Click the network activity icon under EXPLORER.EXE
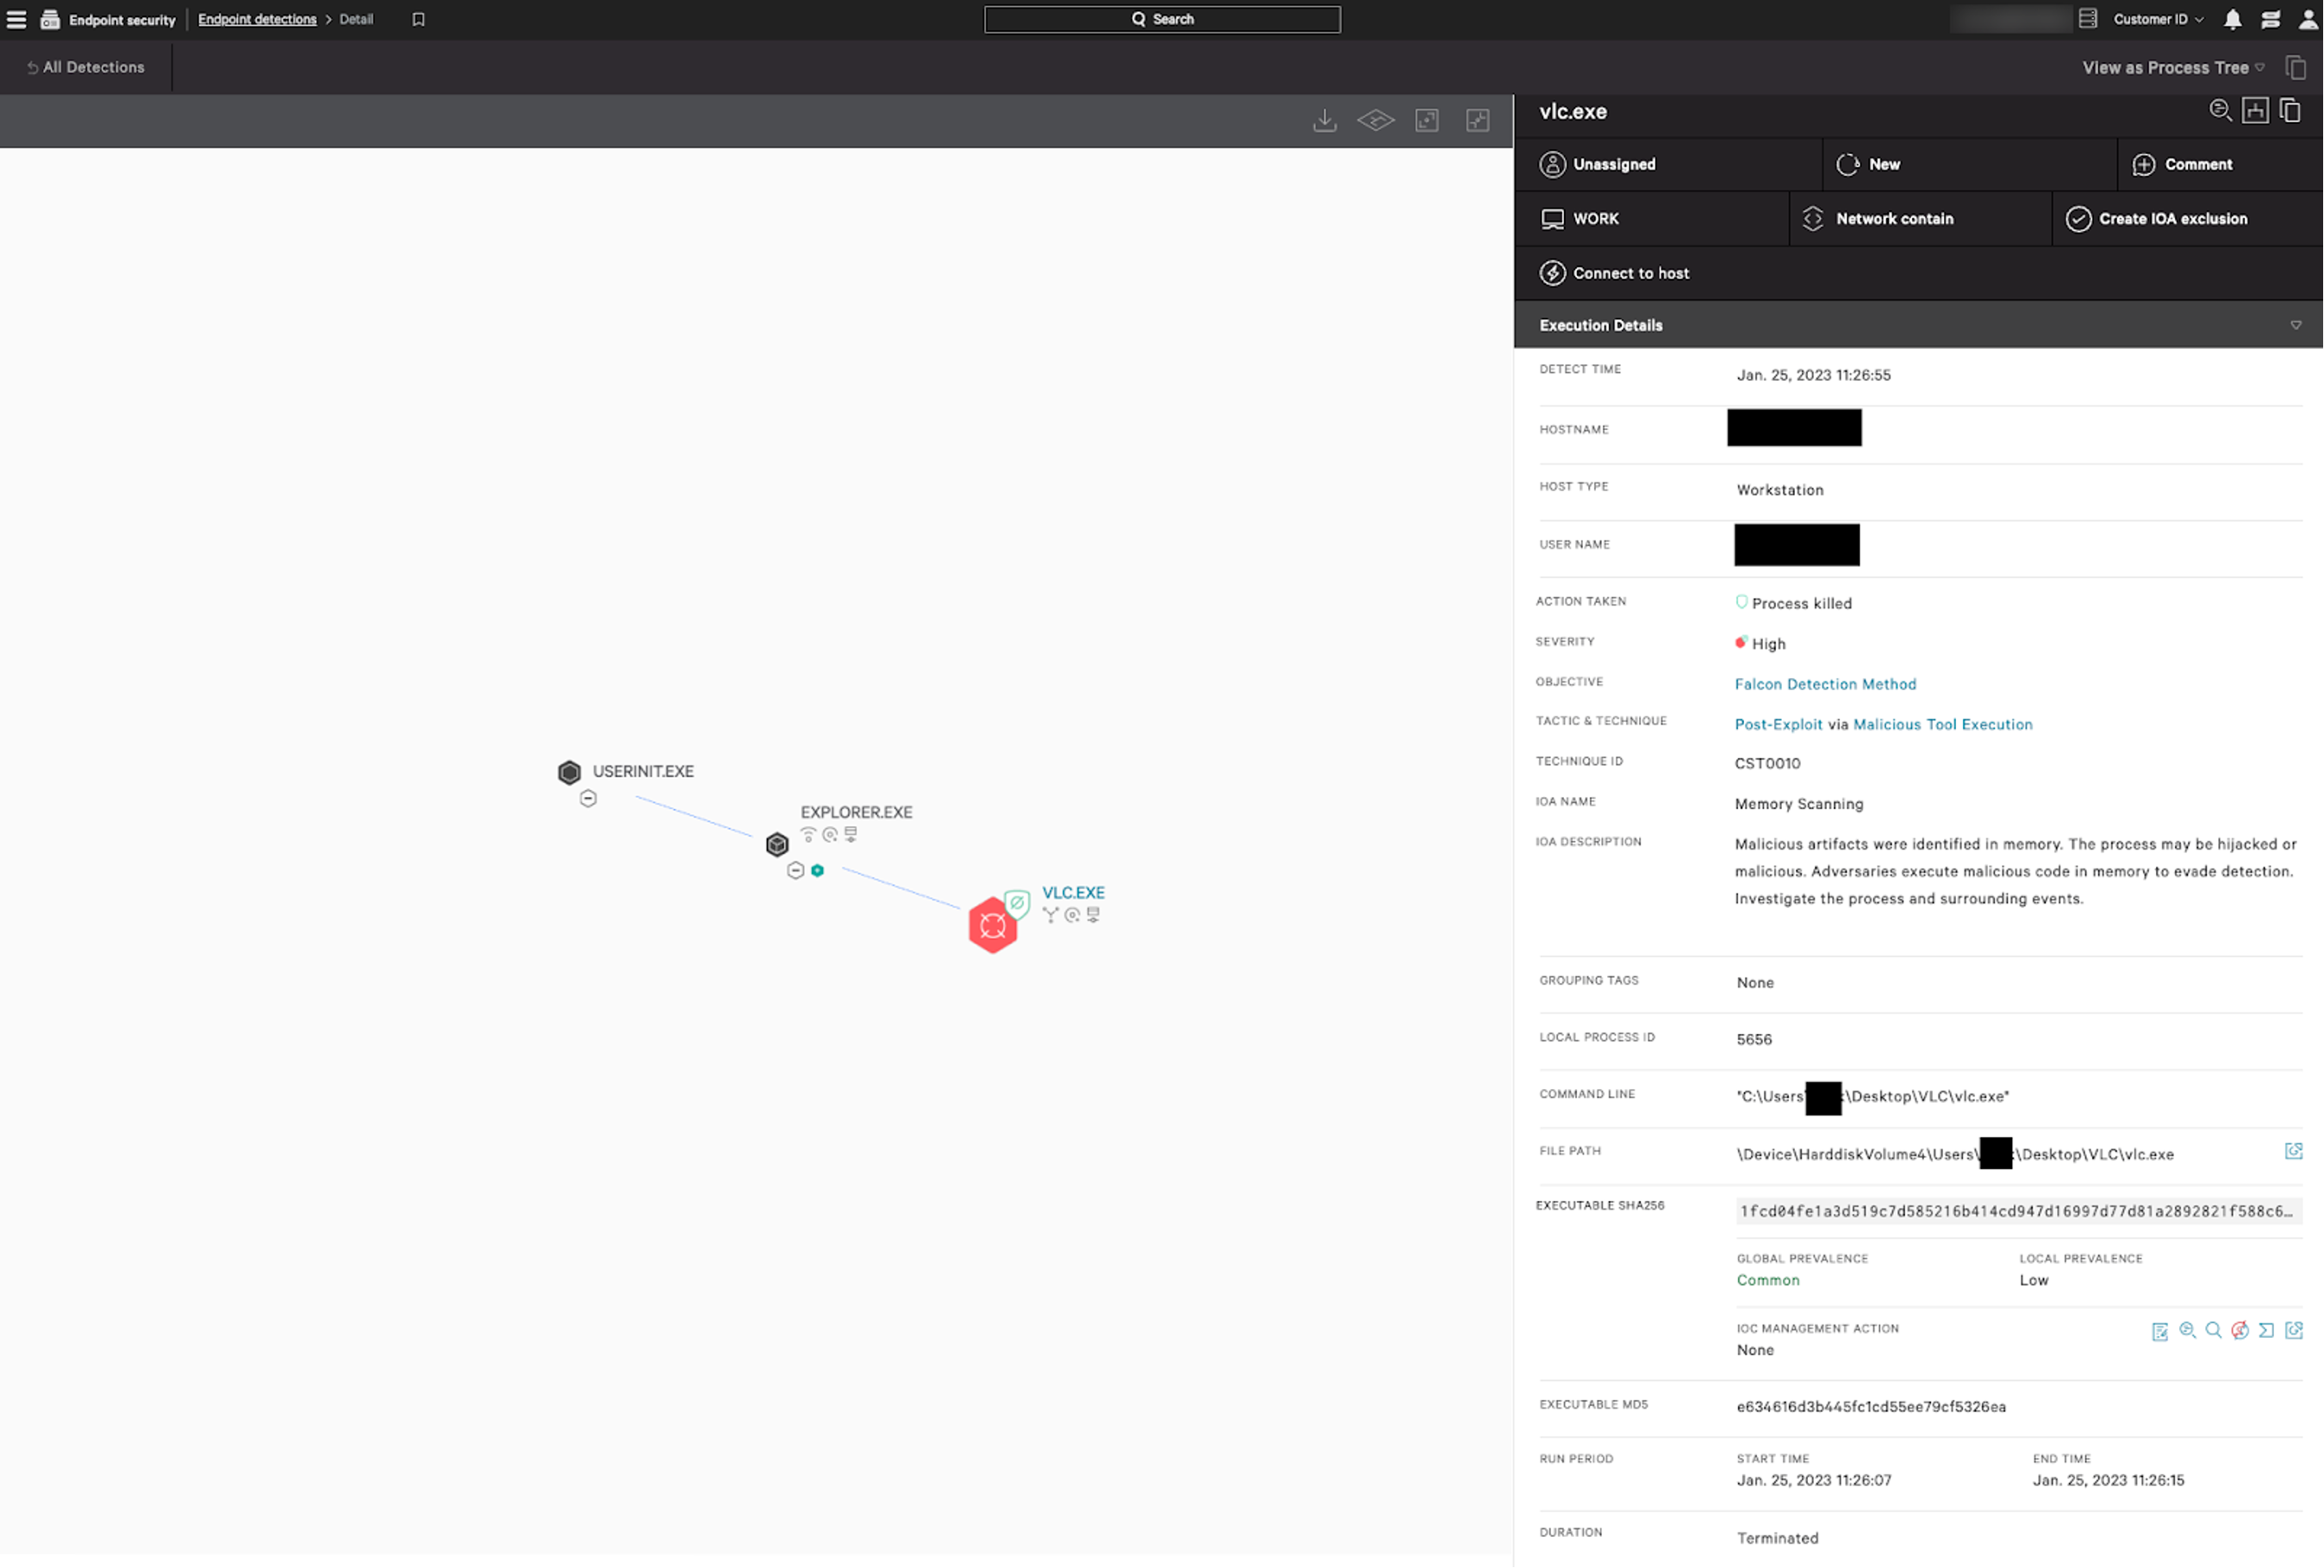2324x1568 pixels. point(809,834)
